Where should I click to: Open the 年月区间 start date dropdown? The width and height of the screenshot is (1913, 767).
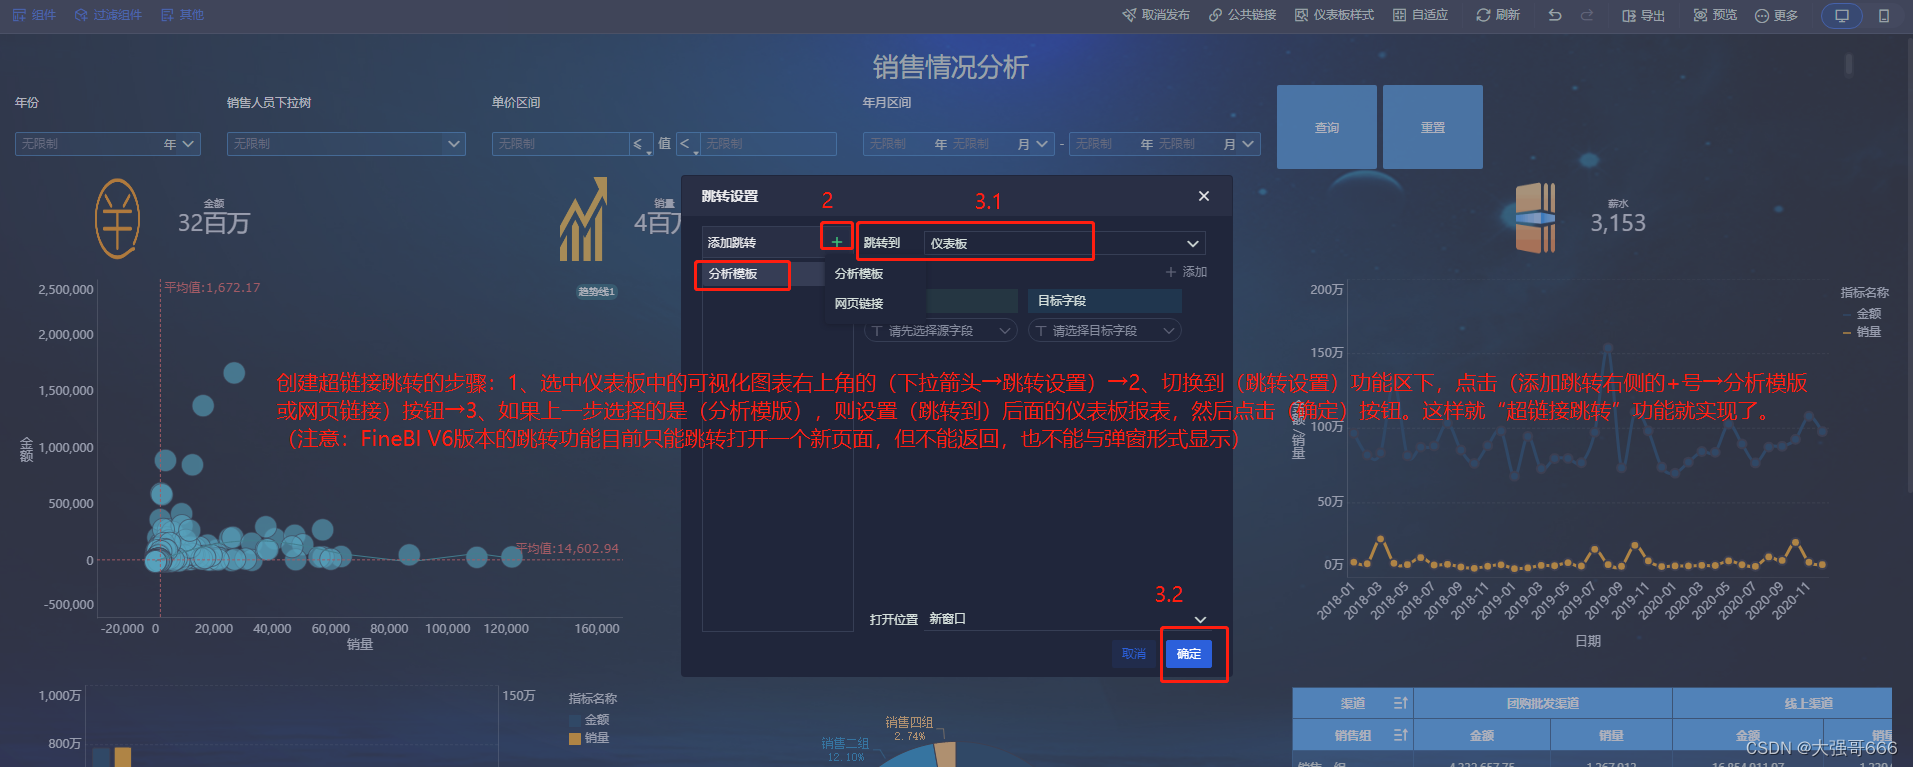point(959,144)
